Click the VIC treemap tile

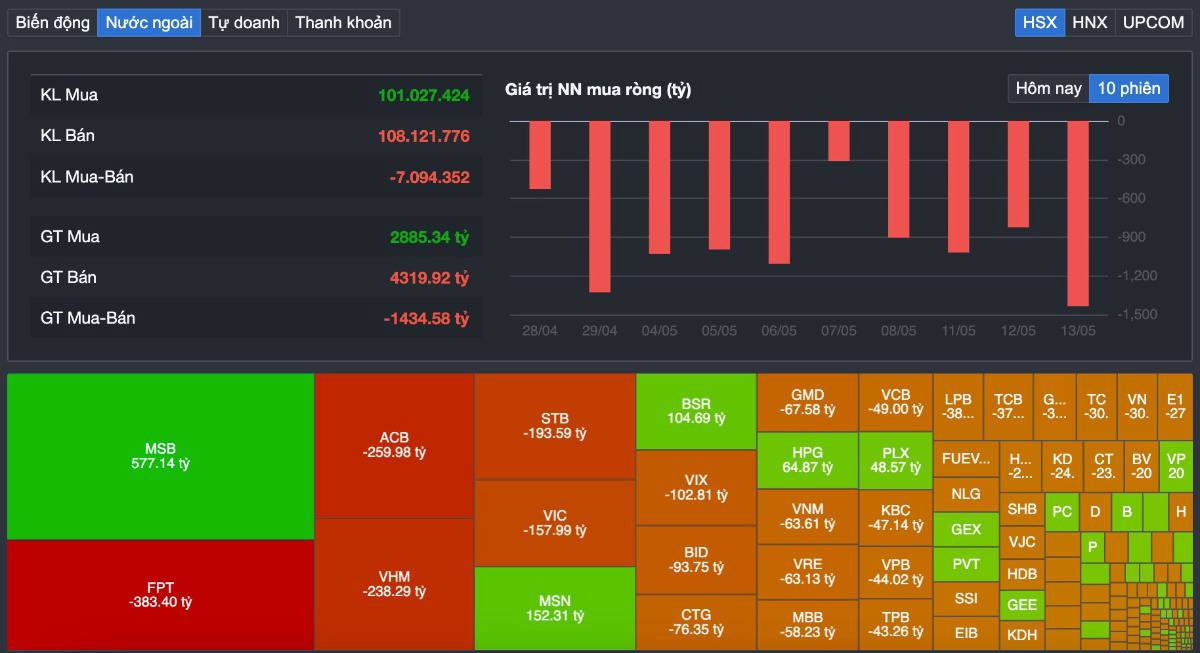[x=555, y=524]
